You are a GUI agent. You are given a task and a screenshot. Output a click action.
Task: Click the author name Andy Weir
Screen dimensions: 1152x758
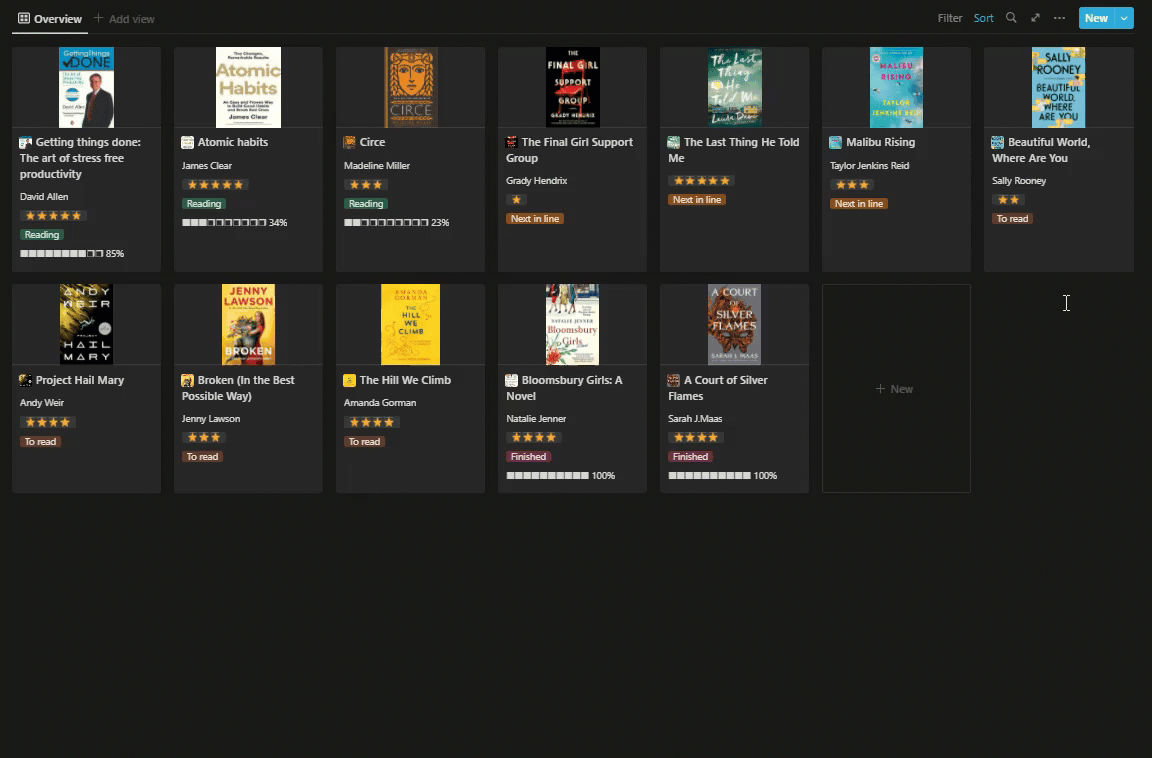[x=42, y=403]
